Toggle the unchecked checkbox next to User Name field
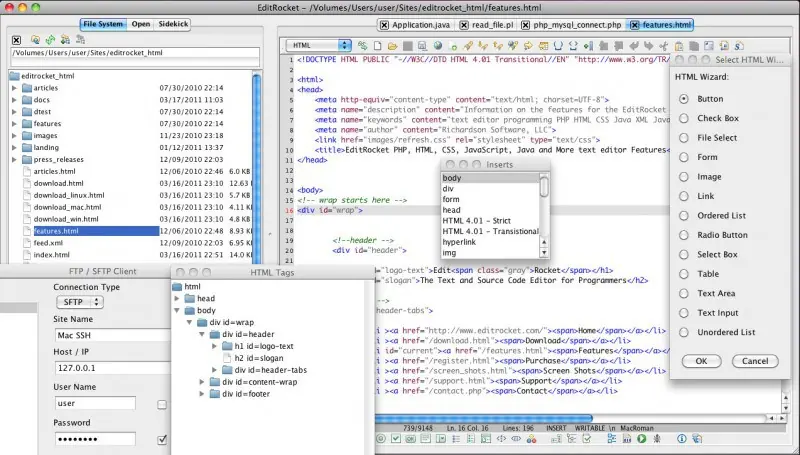Image resolution: width=800 pixels, height=455 pixels. tap(162, 405)
